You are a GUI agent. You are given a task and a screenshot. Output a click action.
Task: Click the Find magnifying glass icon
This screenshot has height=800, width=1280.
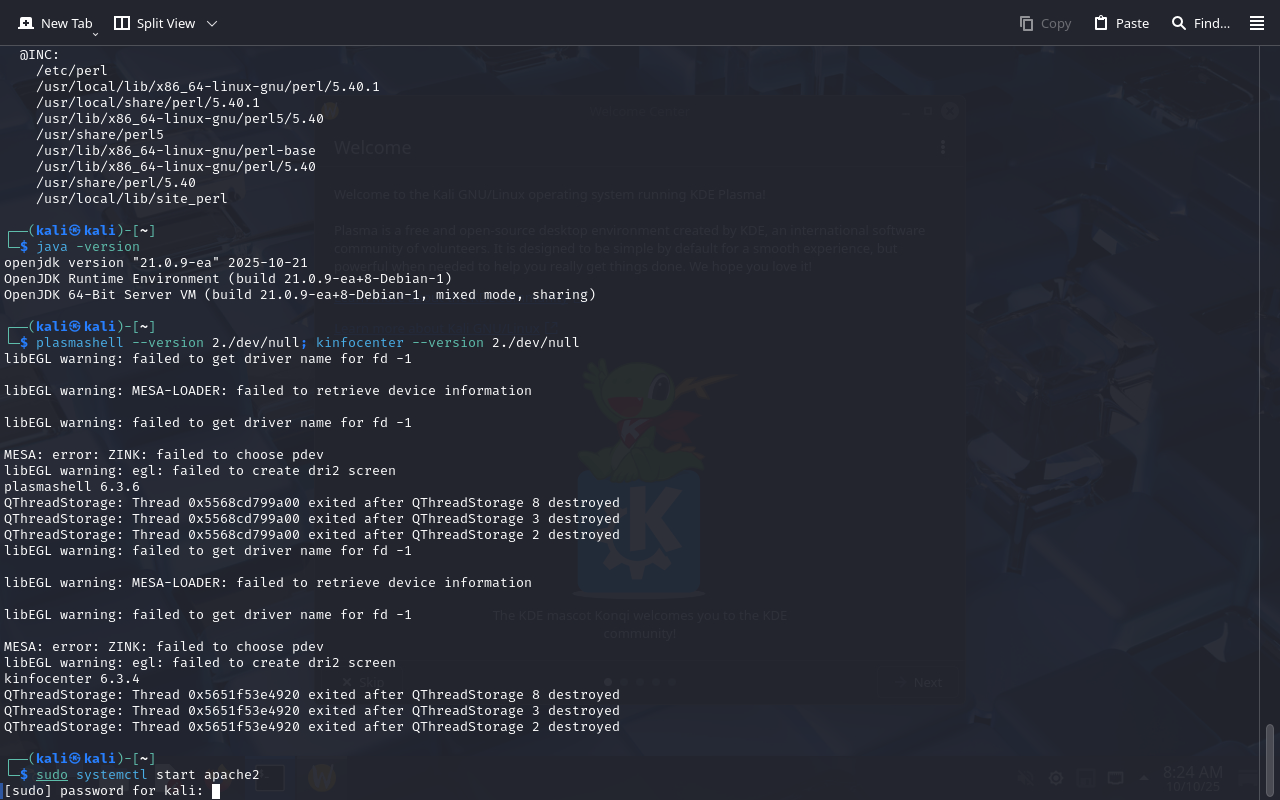[1179, 23]
